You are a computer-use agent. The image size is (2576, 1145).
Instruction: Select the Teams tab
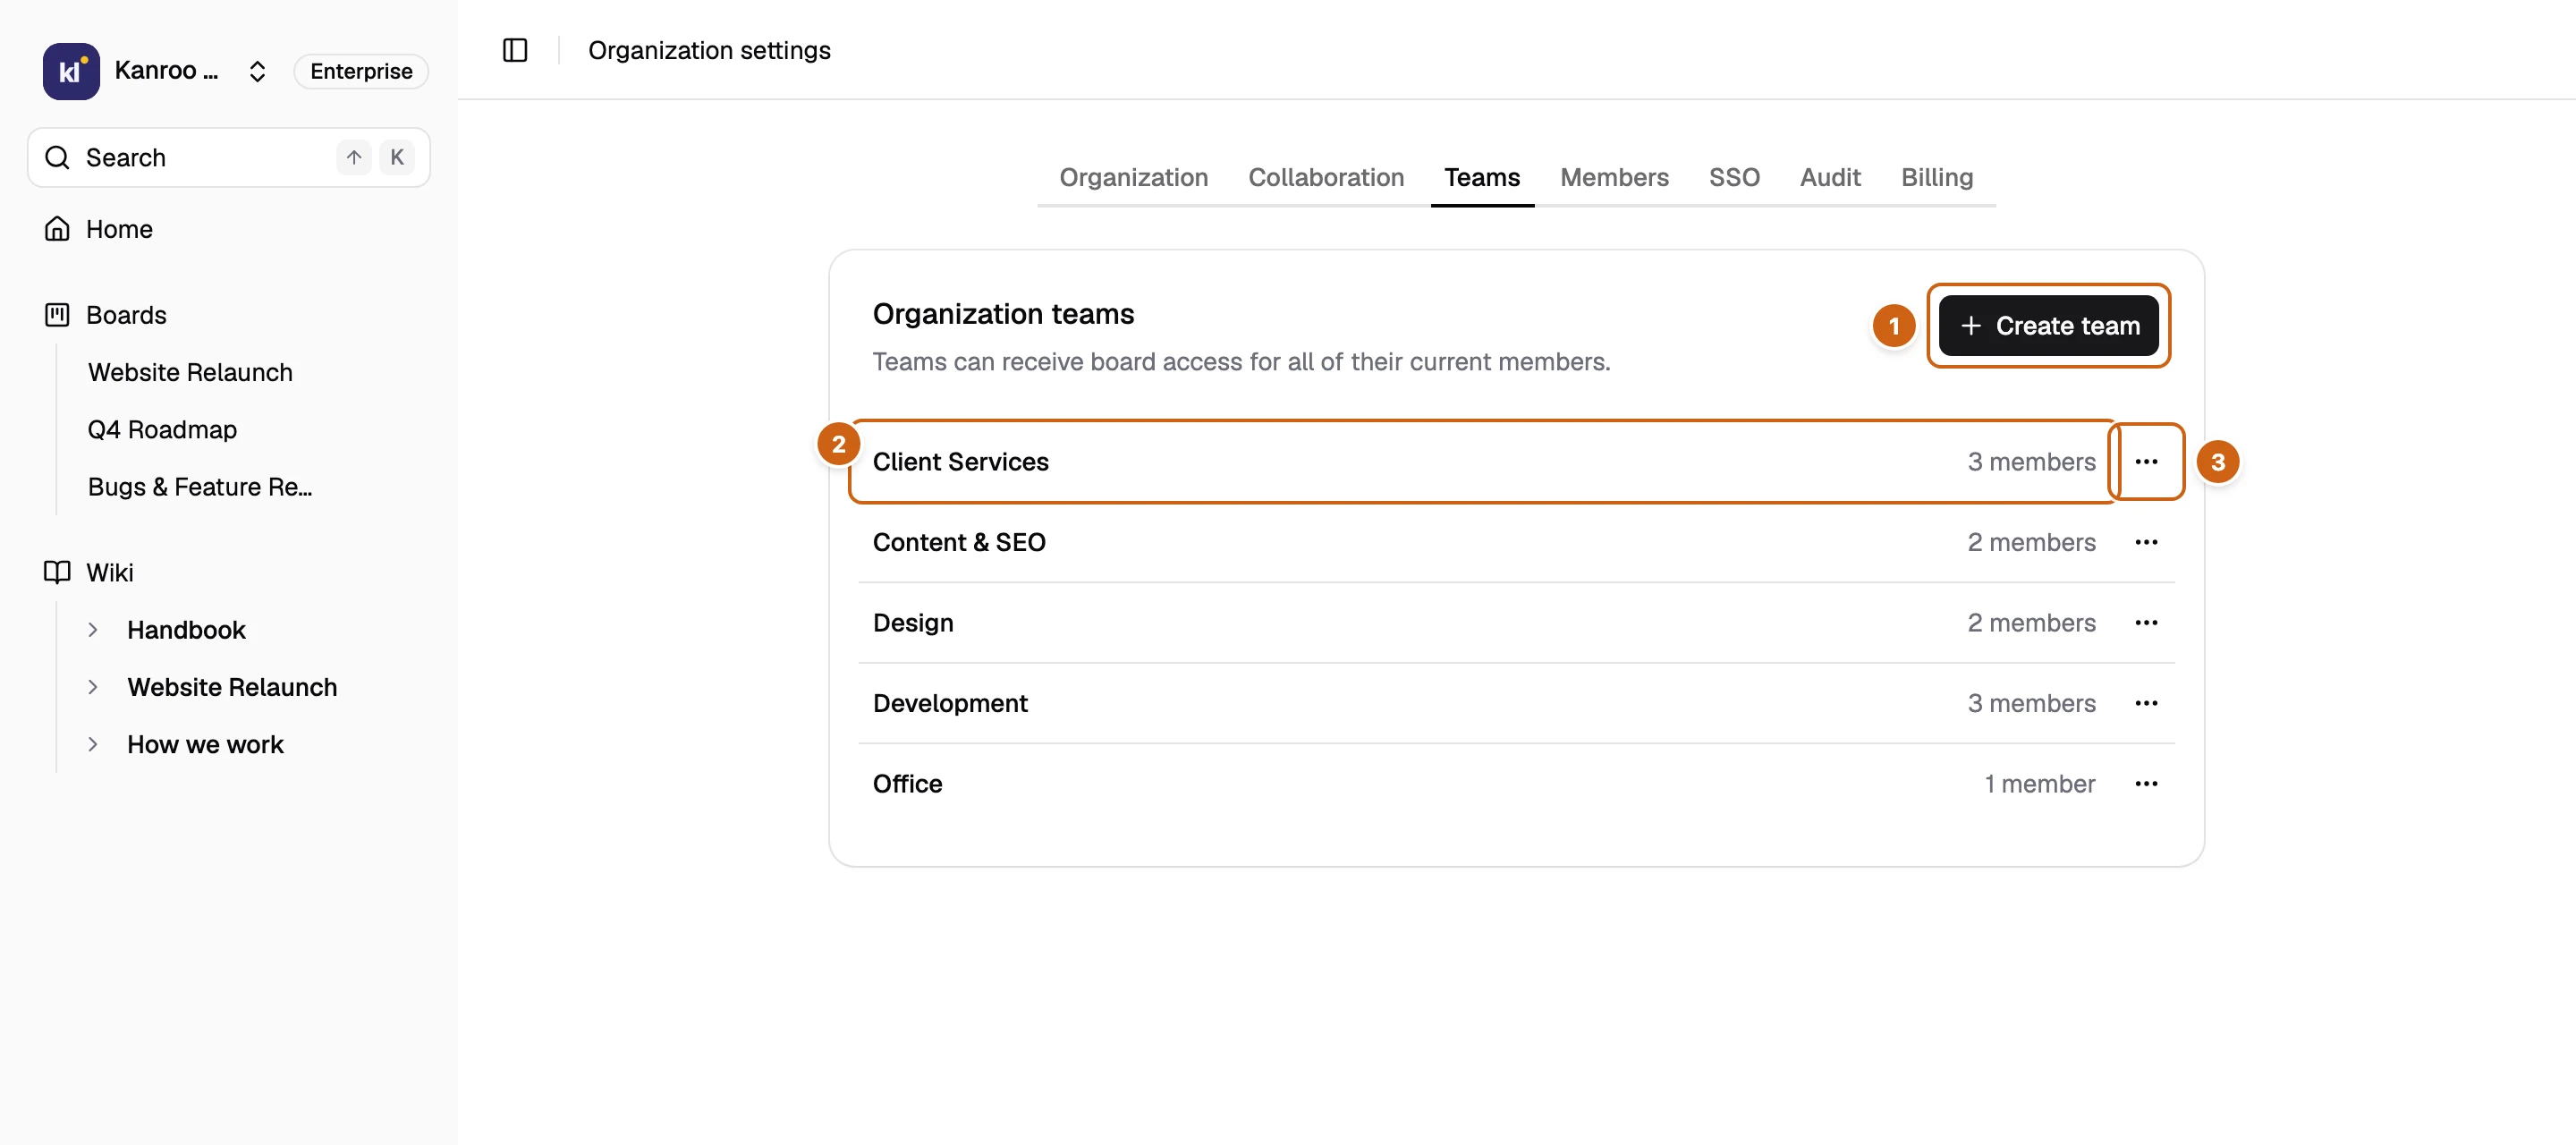[x=1482, y=177]
